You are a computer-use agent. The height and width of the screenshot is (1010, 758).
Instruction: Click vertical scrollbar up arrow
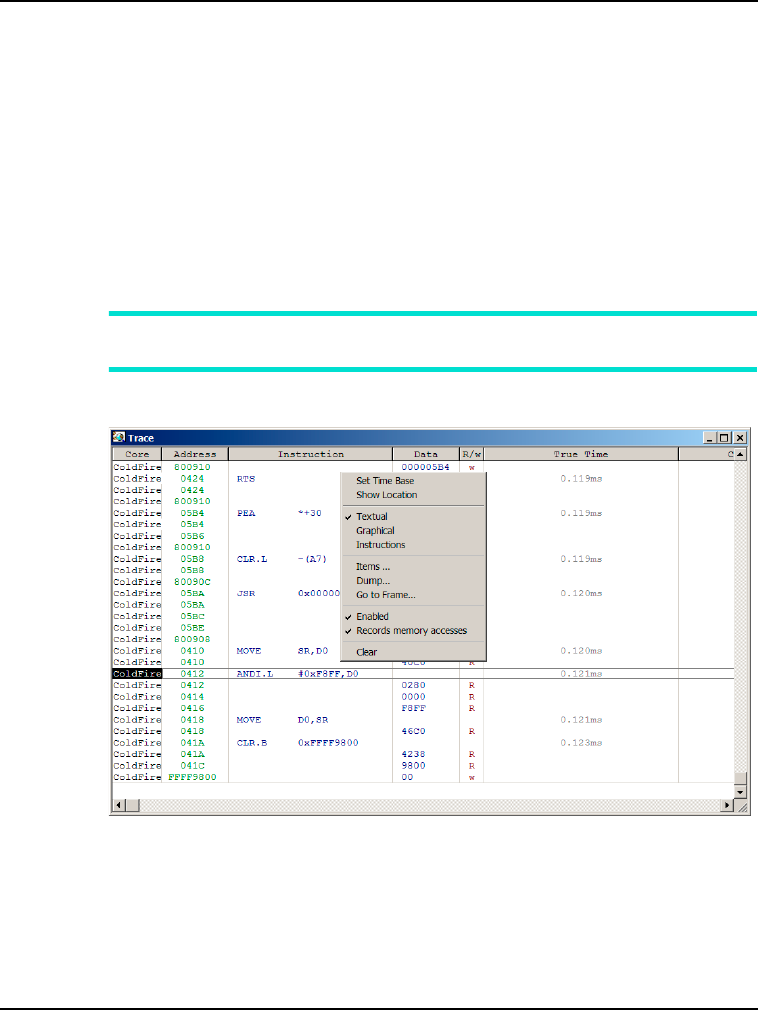coord(740,454)
